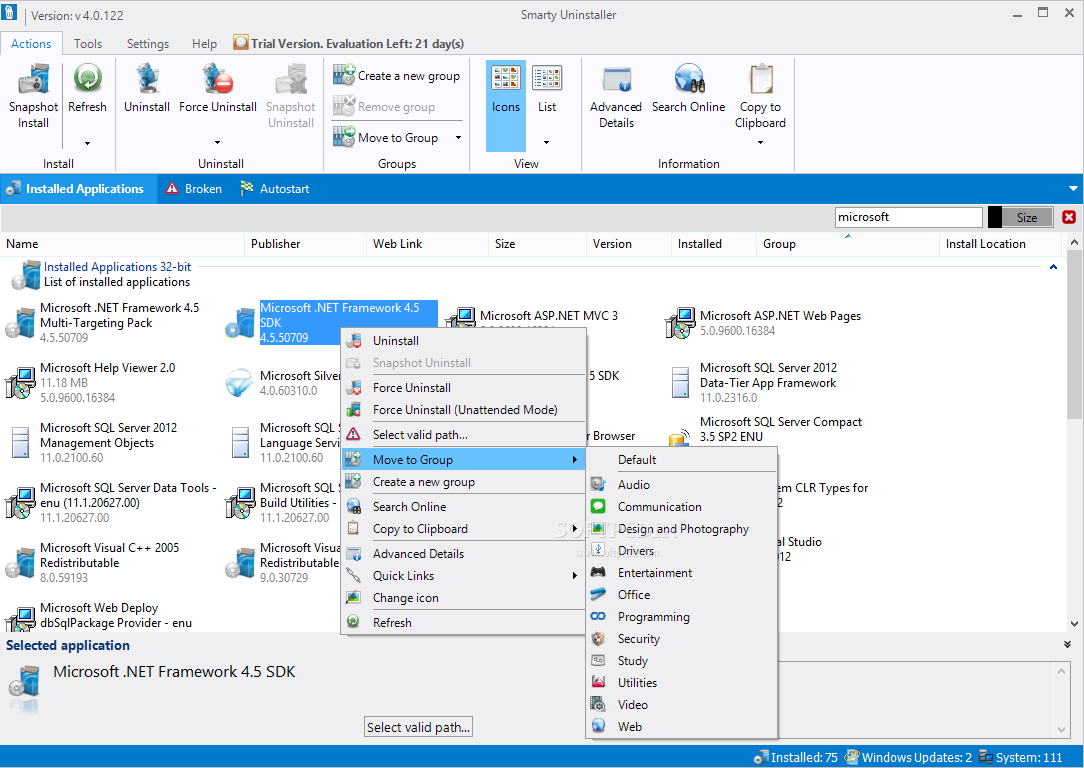Click the Select valid path... button
Screen dimensions: 1084x768
[x=418, y=727]
